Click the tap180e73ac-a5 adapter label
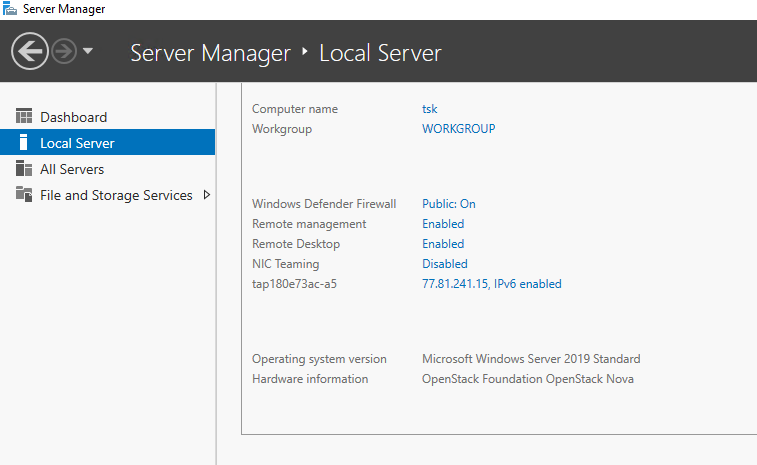This screenshot has height=465, width=757. [x=294, y=284]
